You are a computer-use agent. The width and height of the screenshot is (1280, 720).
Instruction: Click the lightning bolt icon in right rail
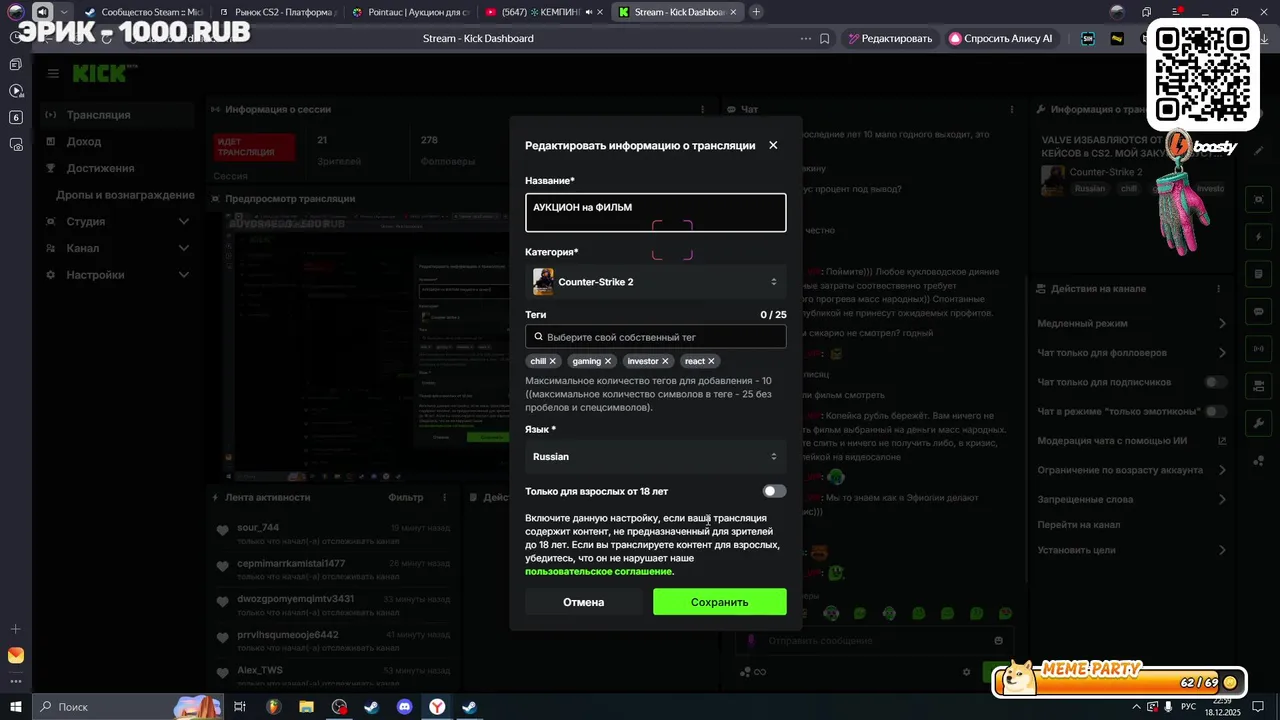(x=1258, y=237)
